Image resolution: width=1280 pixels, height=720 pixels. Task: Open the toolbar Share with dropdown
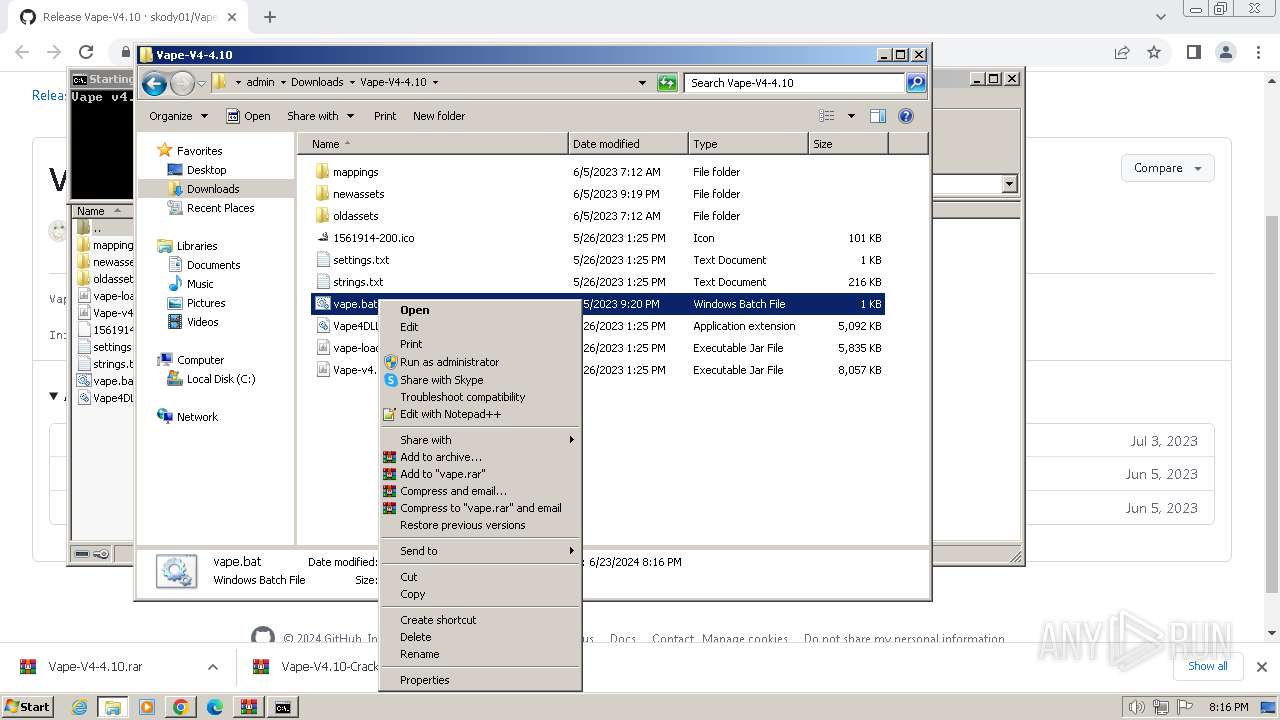point(320,116)
